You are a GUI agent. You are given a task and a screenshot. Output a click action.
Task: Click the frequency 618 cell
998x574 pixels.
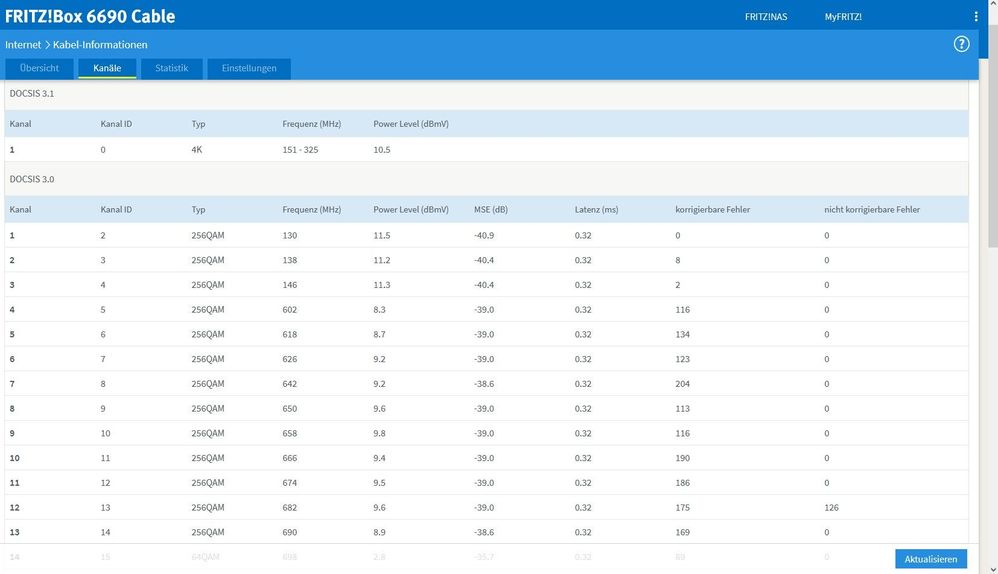point(290,334)
